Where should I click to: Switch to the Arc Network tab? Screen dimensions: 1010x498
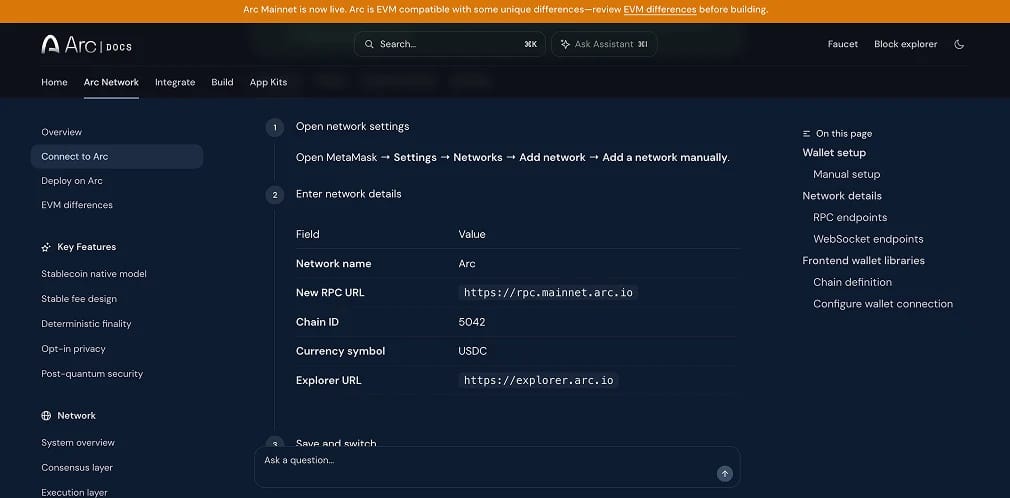pos(111,82)
